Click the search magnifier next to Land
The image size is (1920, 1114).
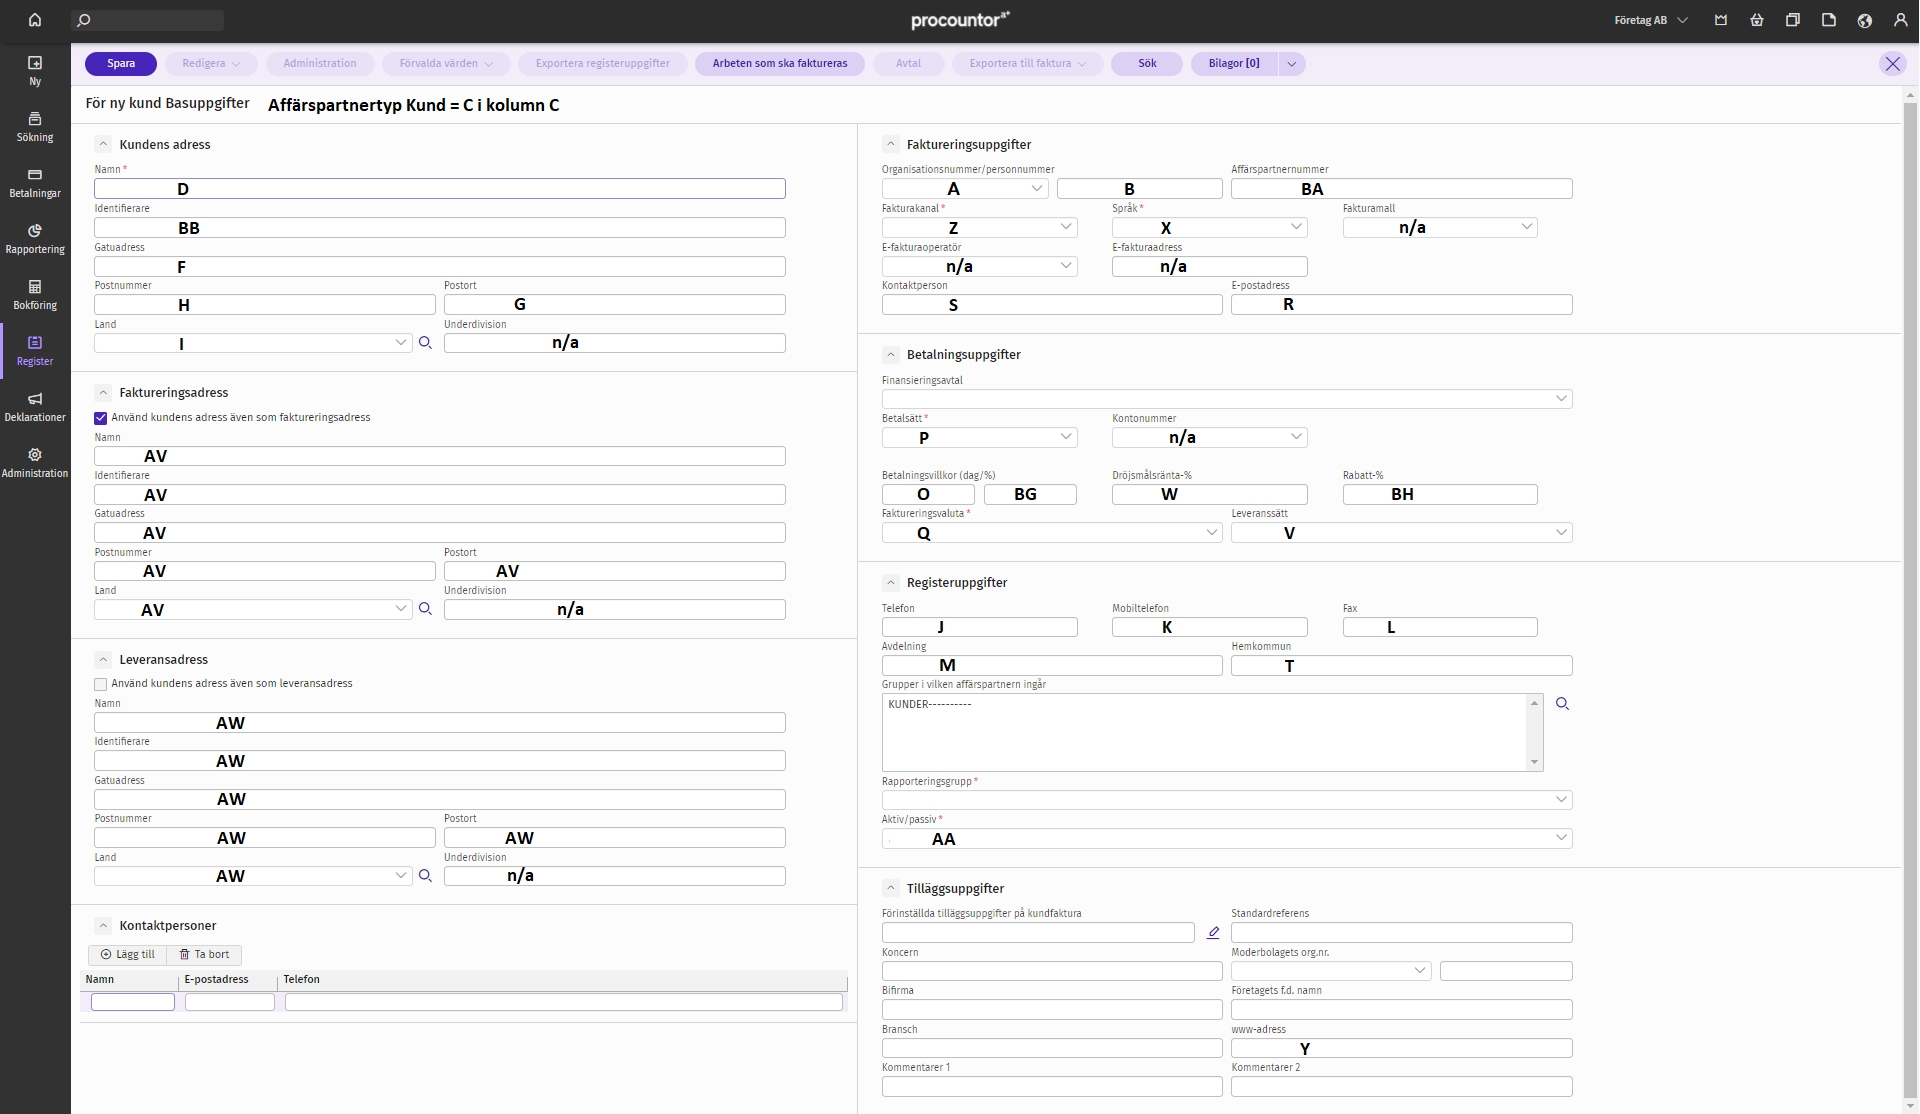click(x=425, y=343)
